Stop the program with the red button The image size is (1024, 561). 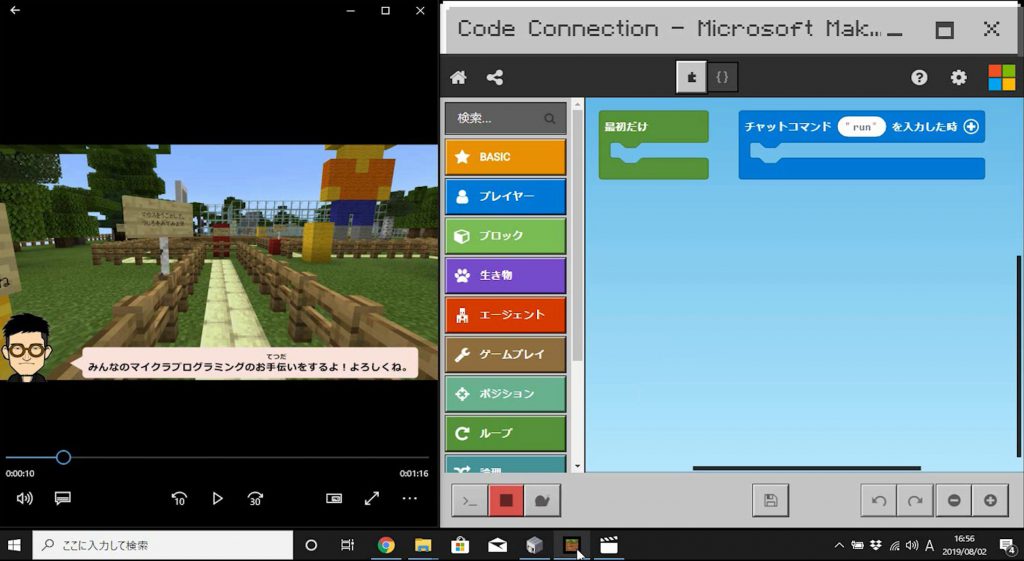point(506,500)
